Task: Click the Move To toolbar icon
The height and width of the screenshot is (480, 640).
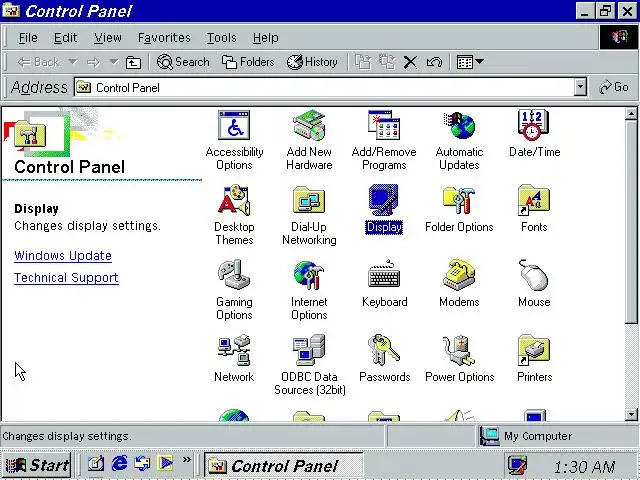Action: [x=362, y=62]
